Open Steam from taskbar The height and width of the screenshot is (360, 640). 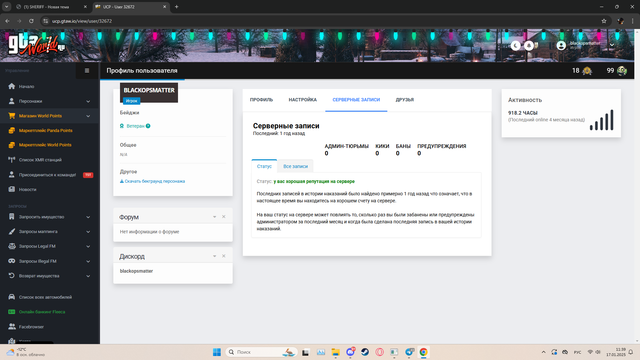[x=365, y=352]
